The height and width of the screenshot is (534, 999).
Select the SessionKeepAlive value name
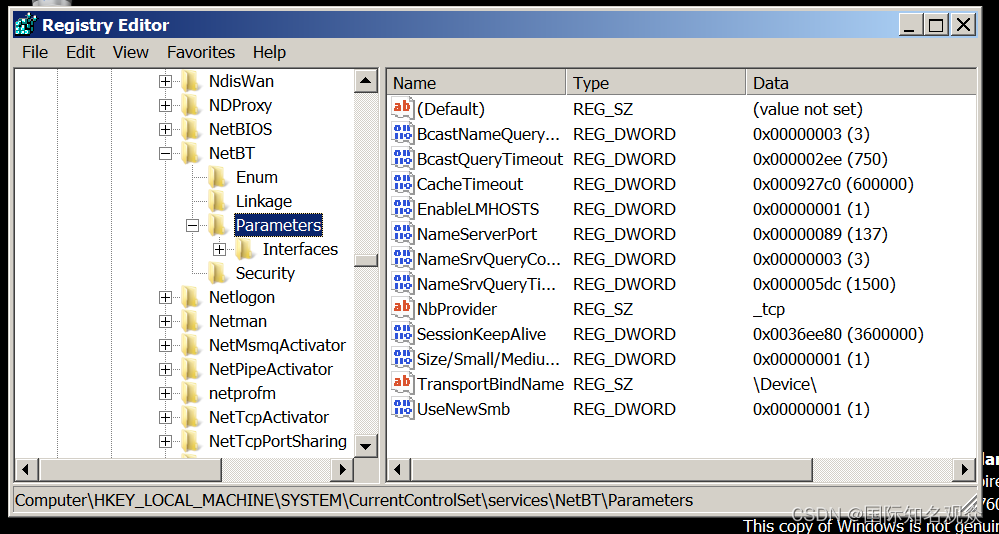pyautogui.click(x=481, y=334)
